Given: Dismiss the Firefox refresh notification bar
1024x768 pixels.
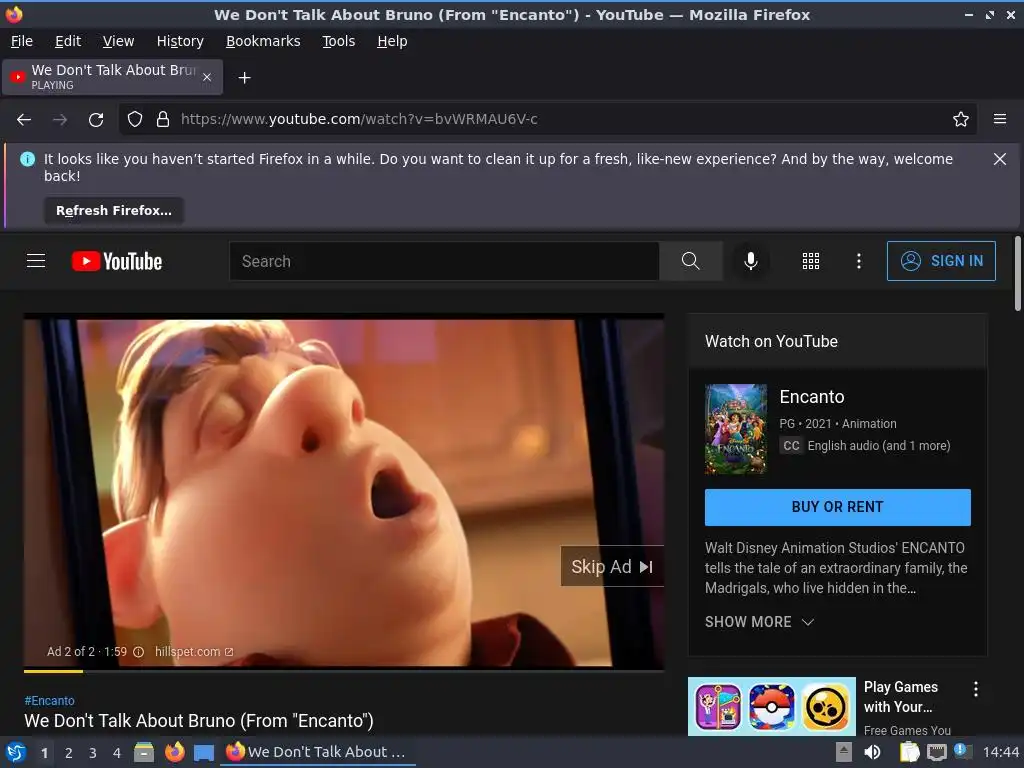Looking at the screenshot, I should pos(1000,159).
